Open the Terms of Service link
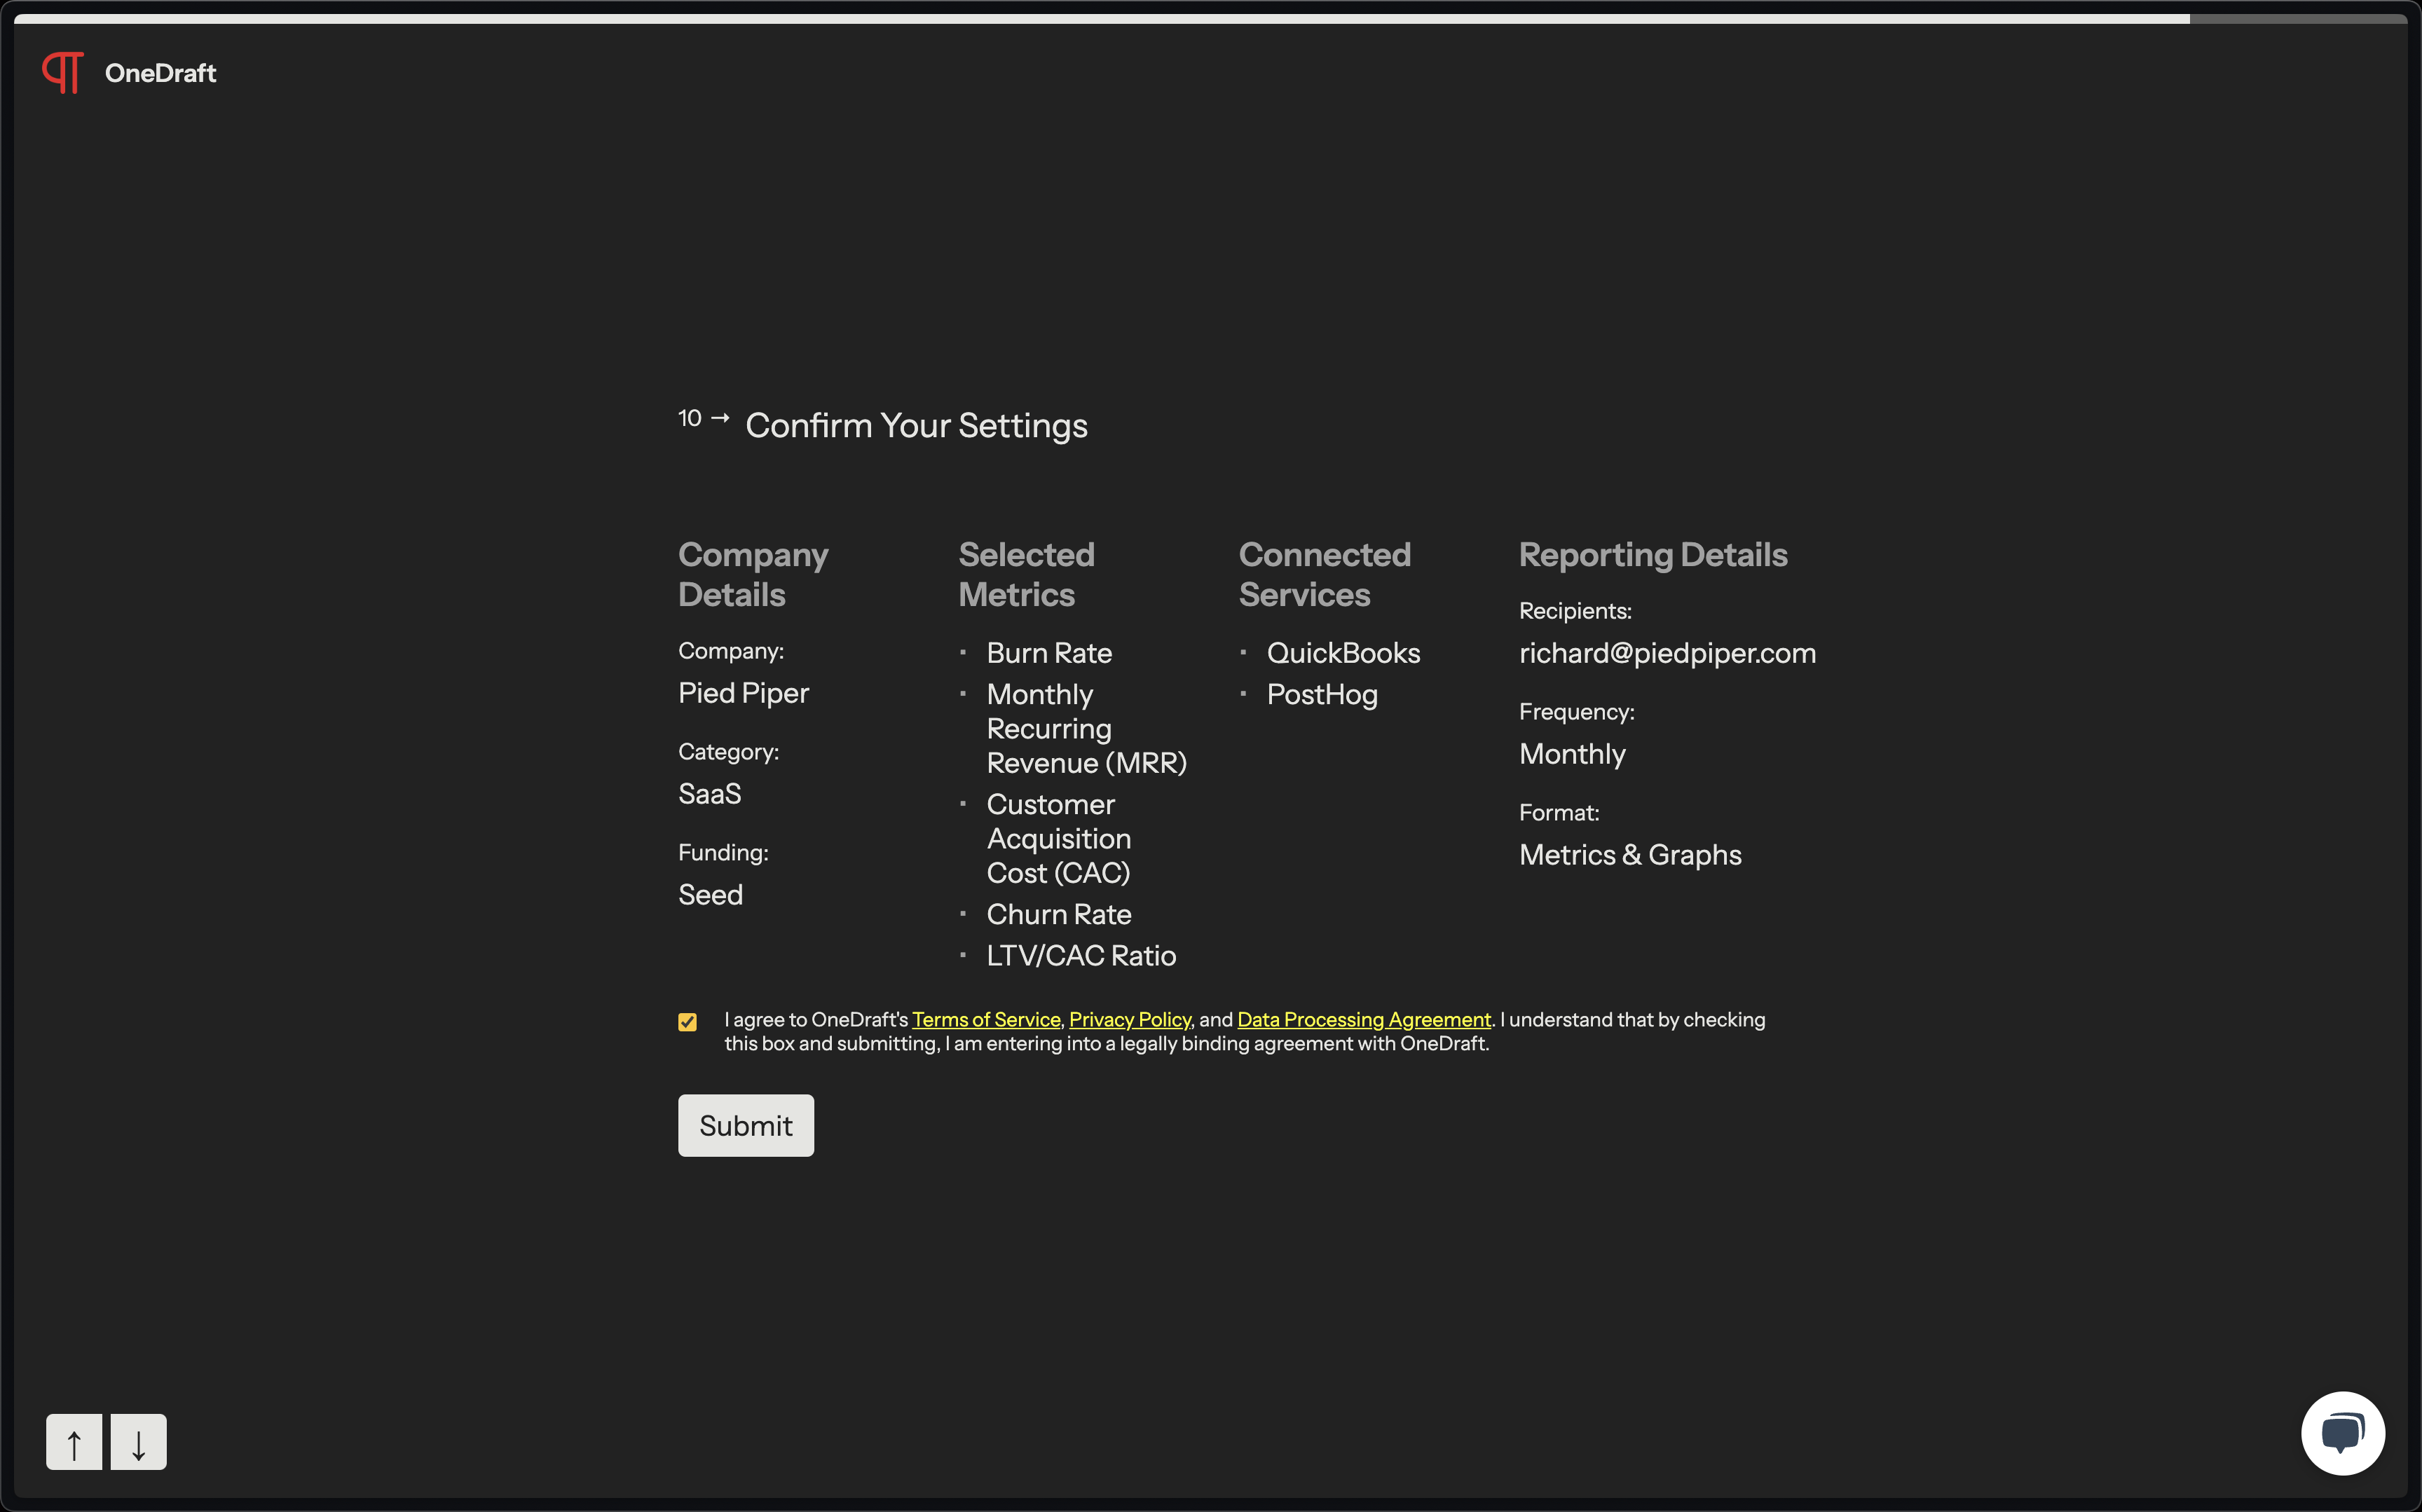This screenshot has width=2422, height=1512. (x=985, y=1019)
